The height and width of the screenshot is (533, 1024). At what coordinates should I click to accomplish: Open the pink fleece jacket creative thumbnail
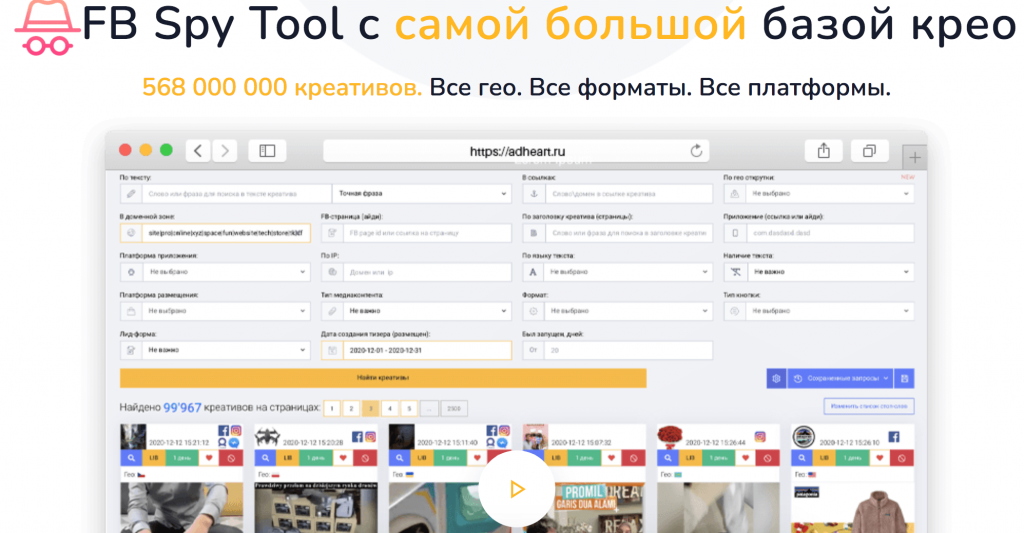[x=852, y=508]
